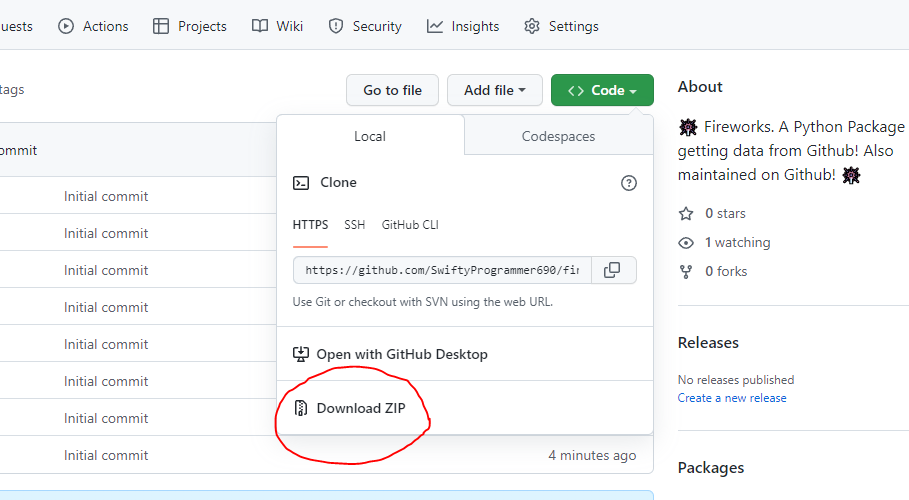Click Open with GitHub Desktop
The height and width of the screenshot is (500, 909).
tap(401, 354)
